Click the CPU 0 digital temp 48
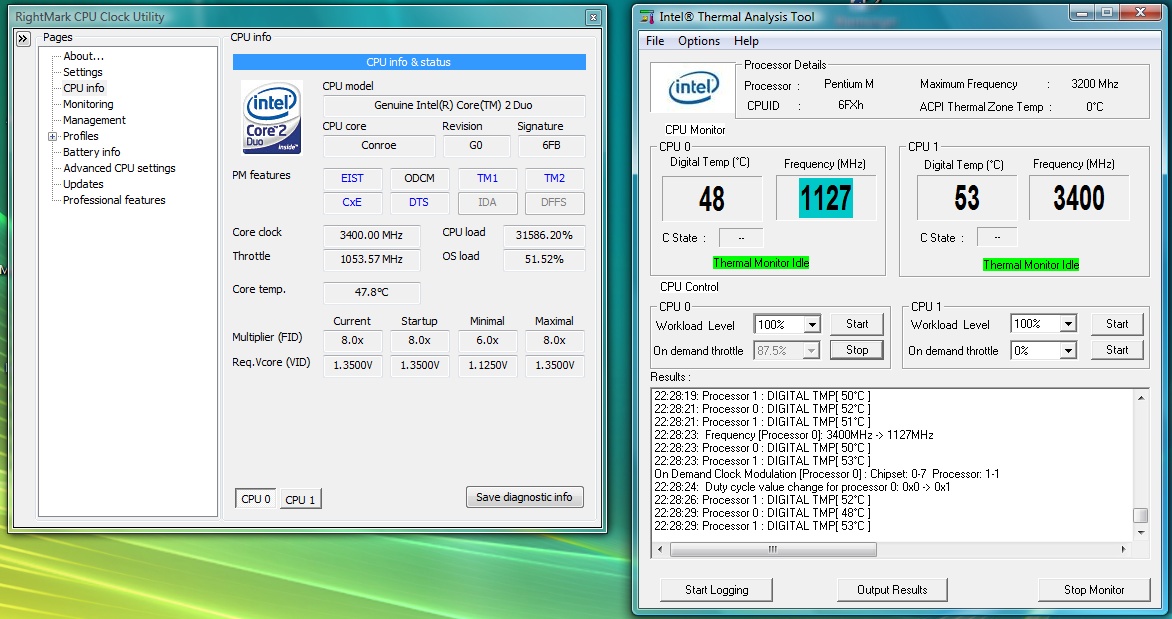 [x=712, y=198]
